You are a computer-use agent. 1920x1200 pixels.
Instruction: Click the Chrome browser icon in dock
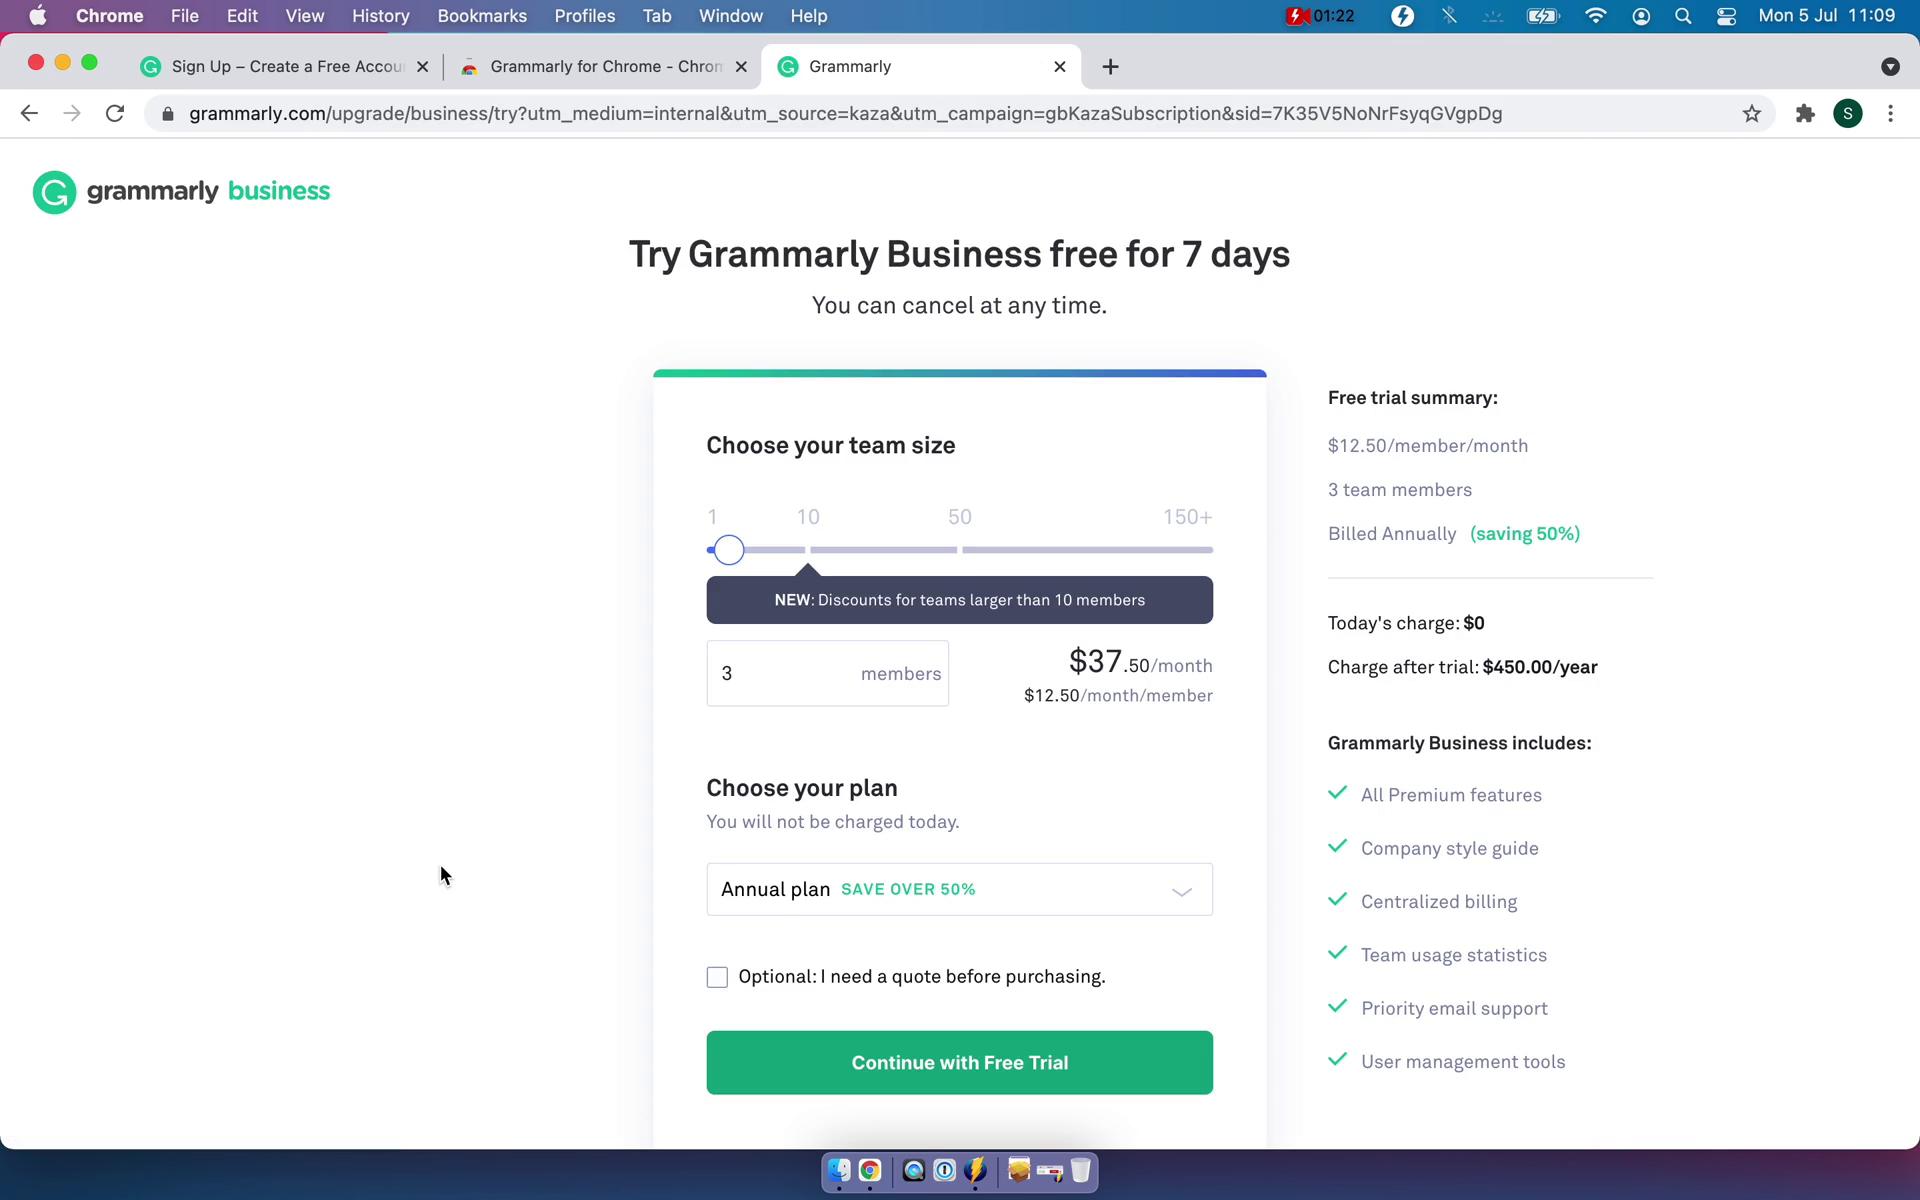868,1171
